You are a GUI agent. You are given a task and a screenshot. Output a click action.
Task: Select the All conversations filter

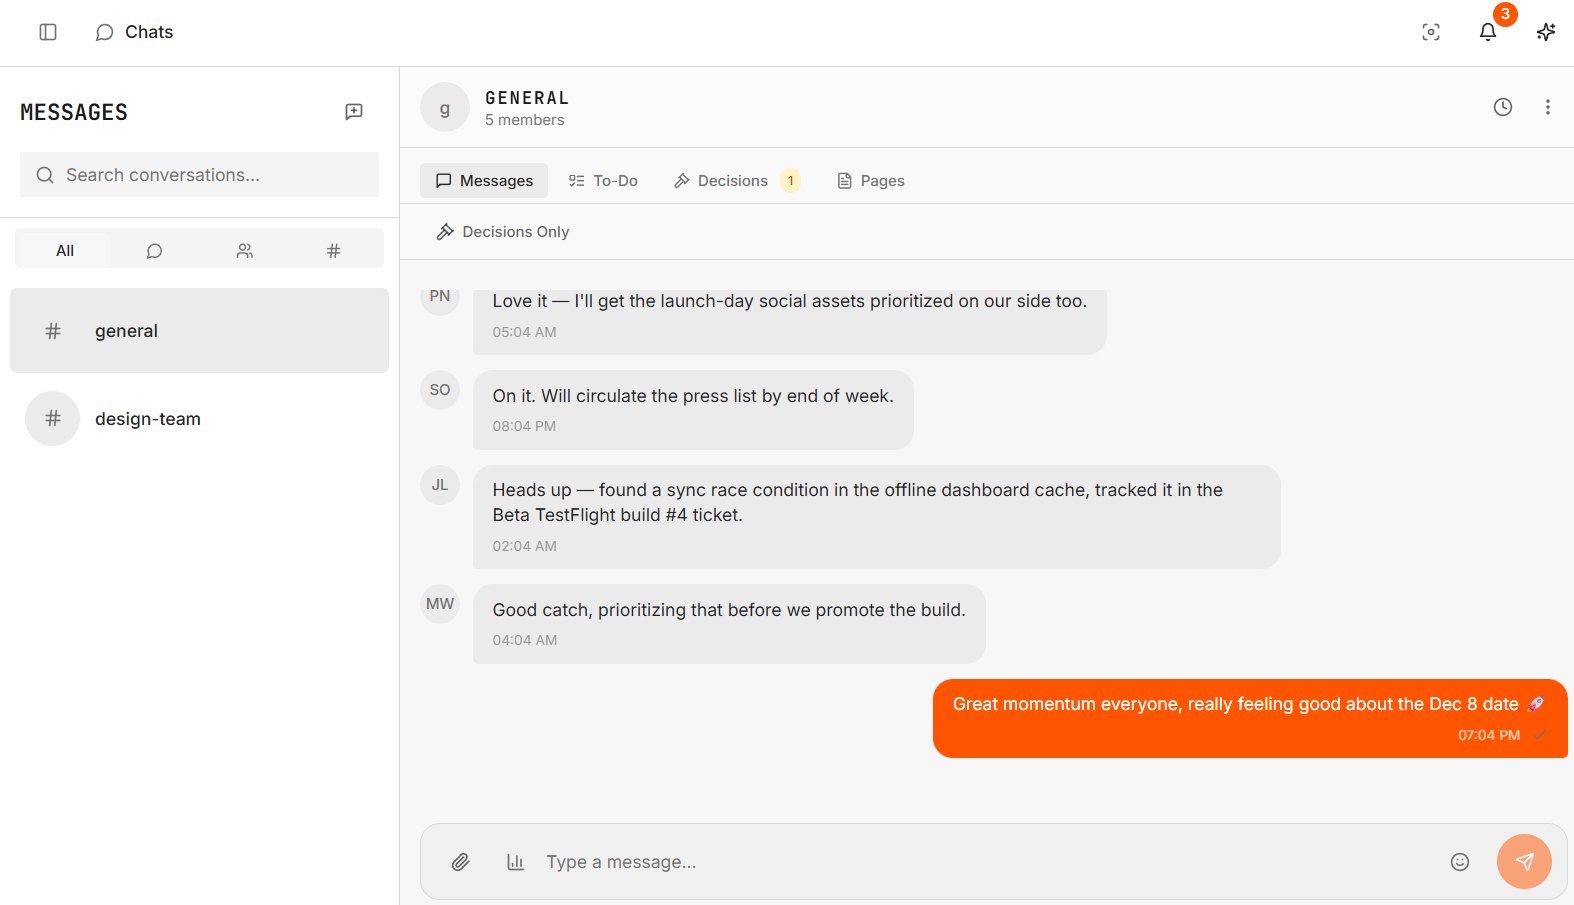[x=65, y=251]
